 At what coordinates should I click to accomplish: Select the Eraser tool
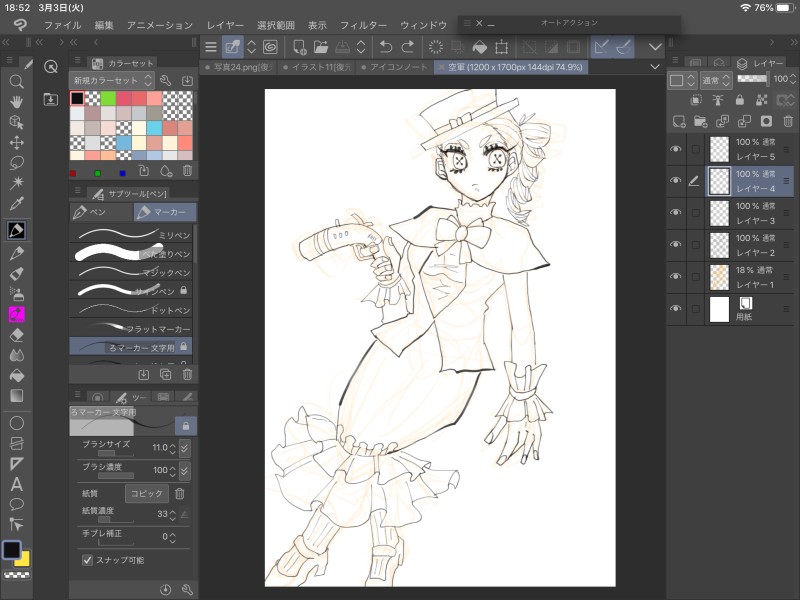coord(16,335)
